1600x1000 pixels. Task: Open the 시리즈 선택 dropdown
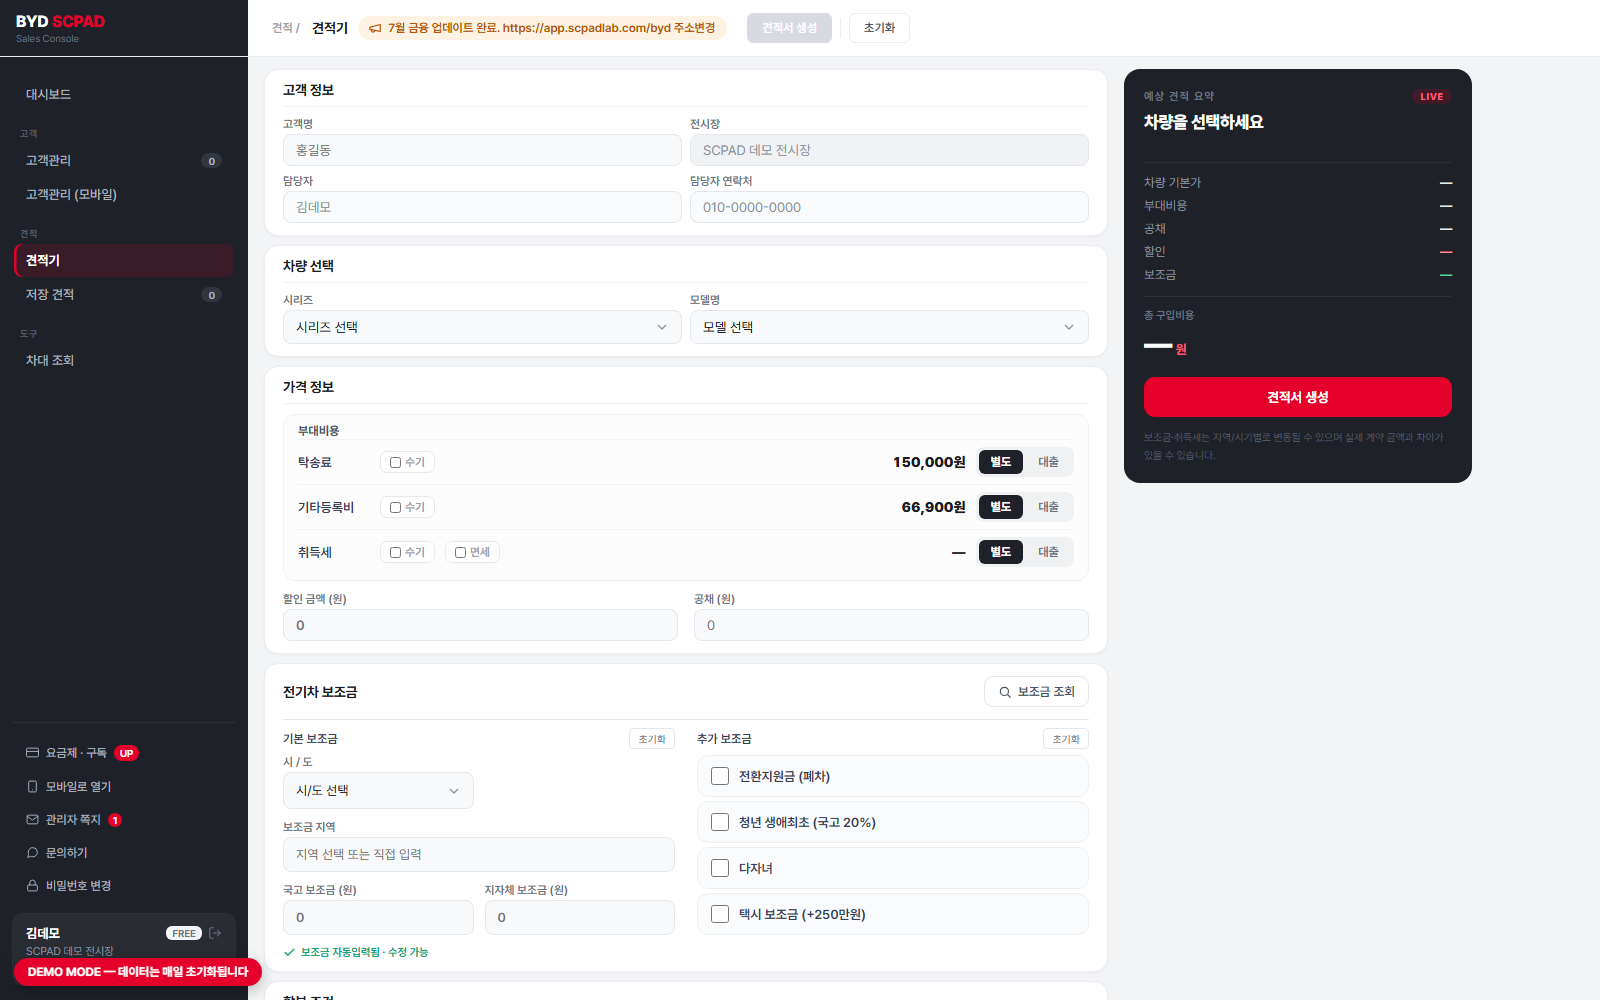coord(482,327)
